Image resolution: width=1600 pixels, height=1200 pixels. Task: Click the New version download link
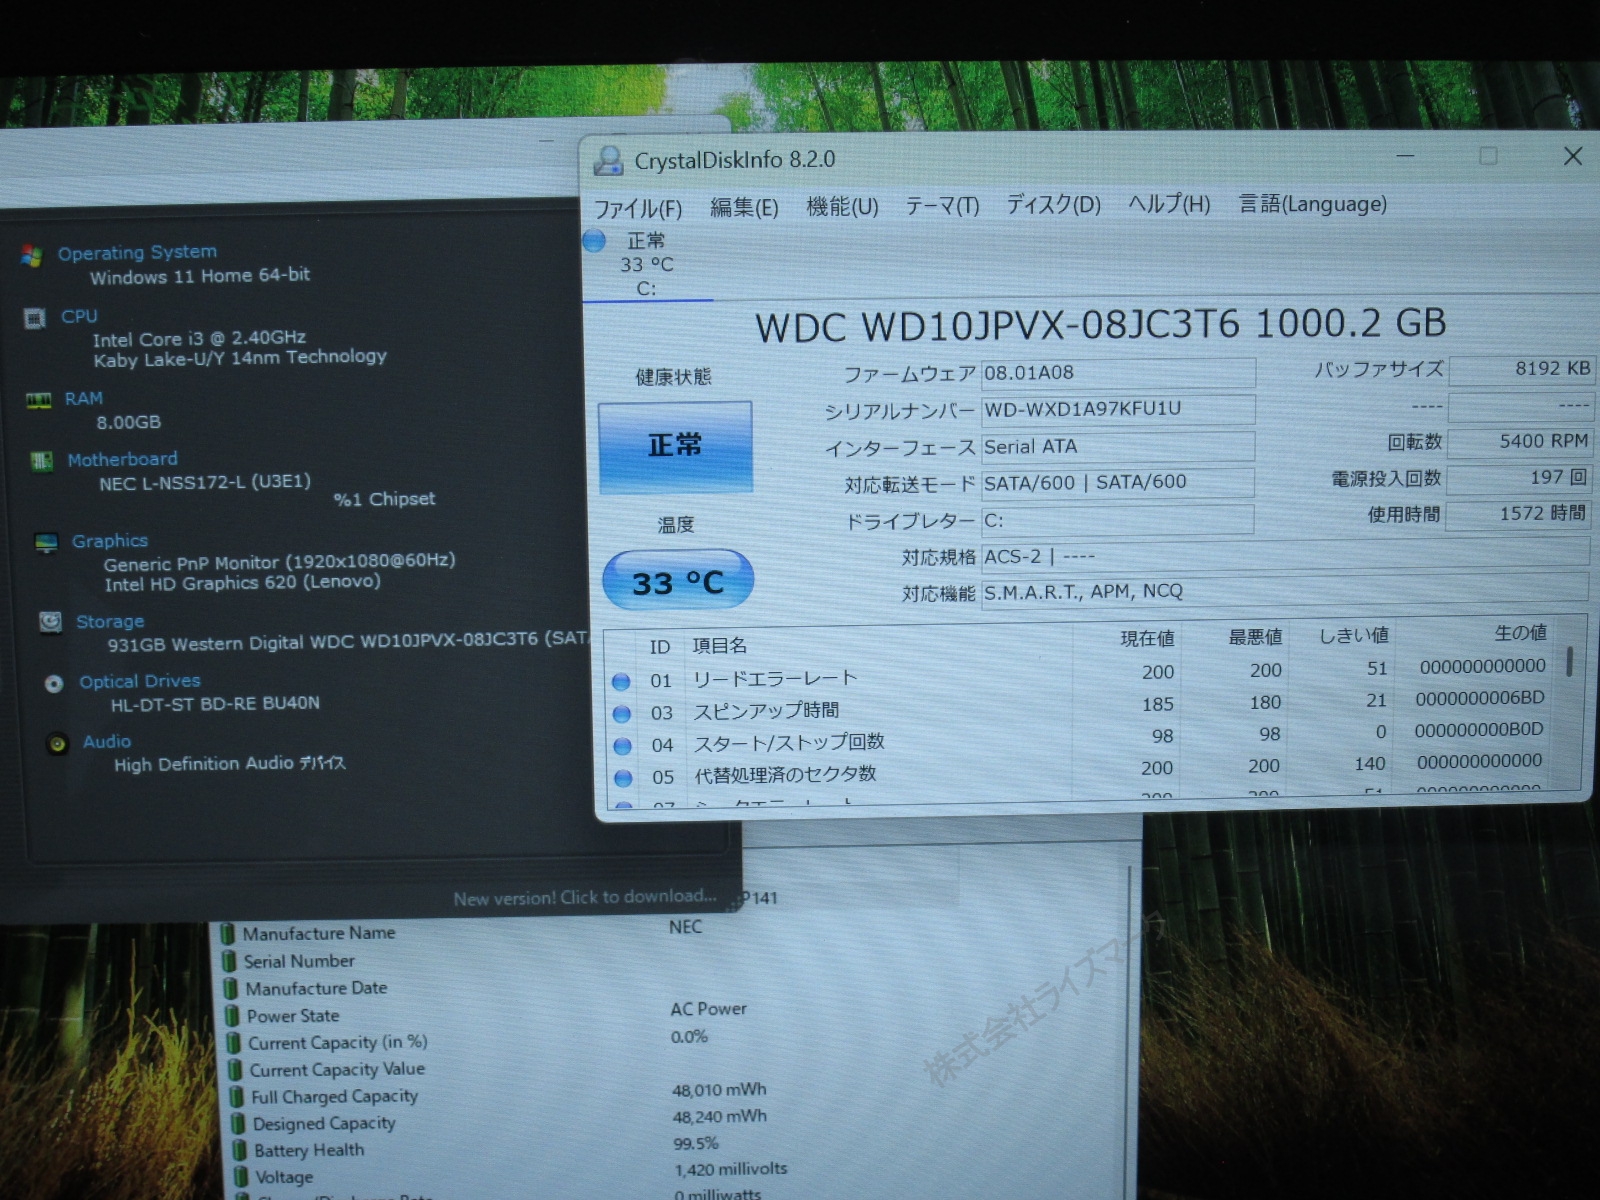(x=585, y=897)
